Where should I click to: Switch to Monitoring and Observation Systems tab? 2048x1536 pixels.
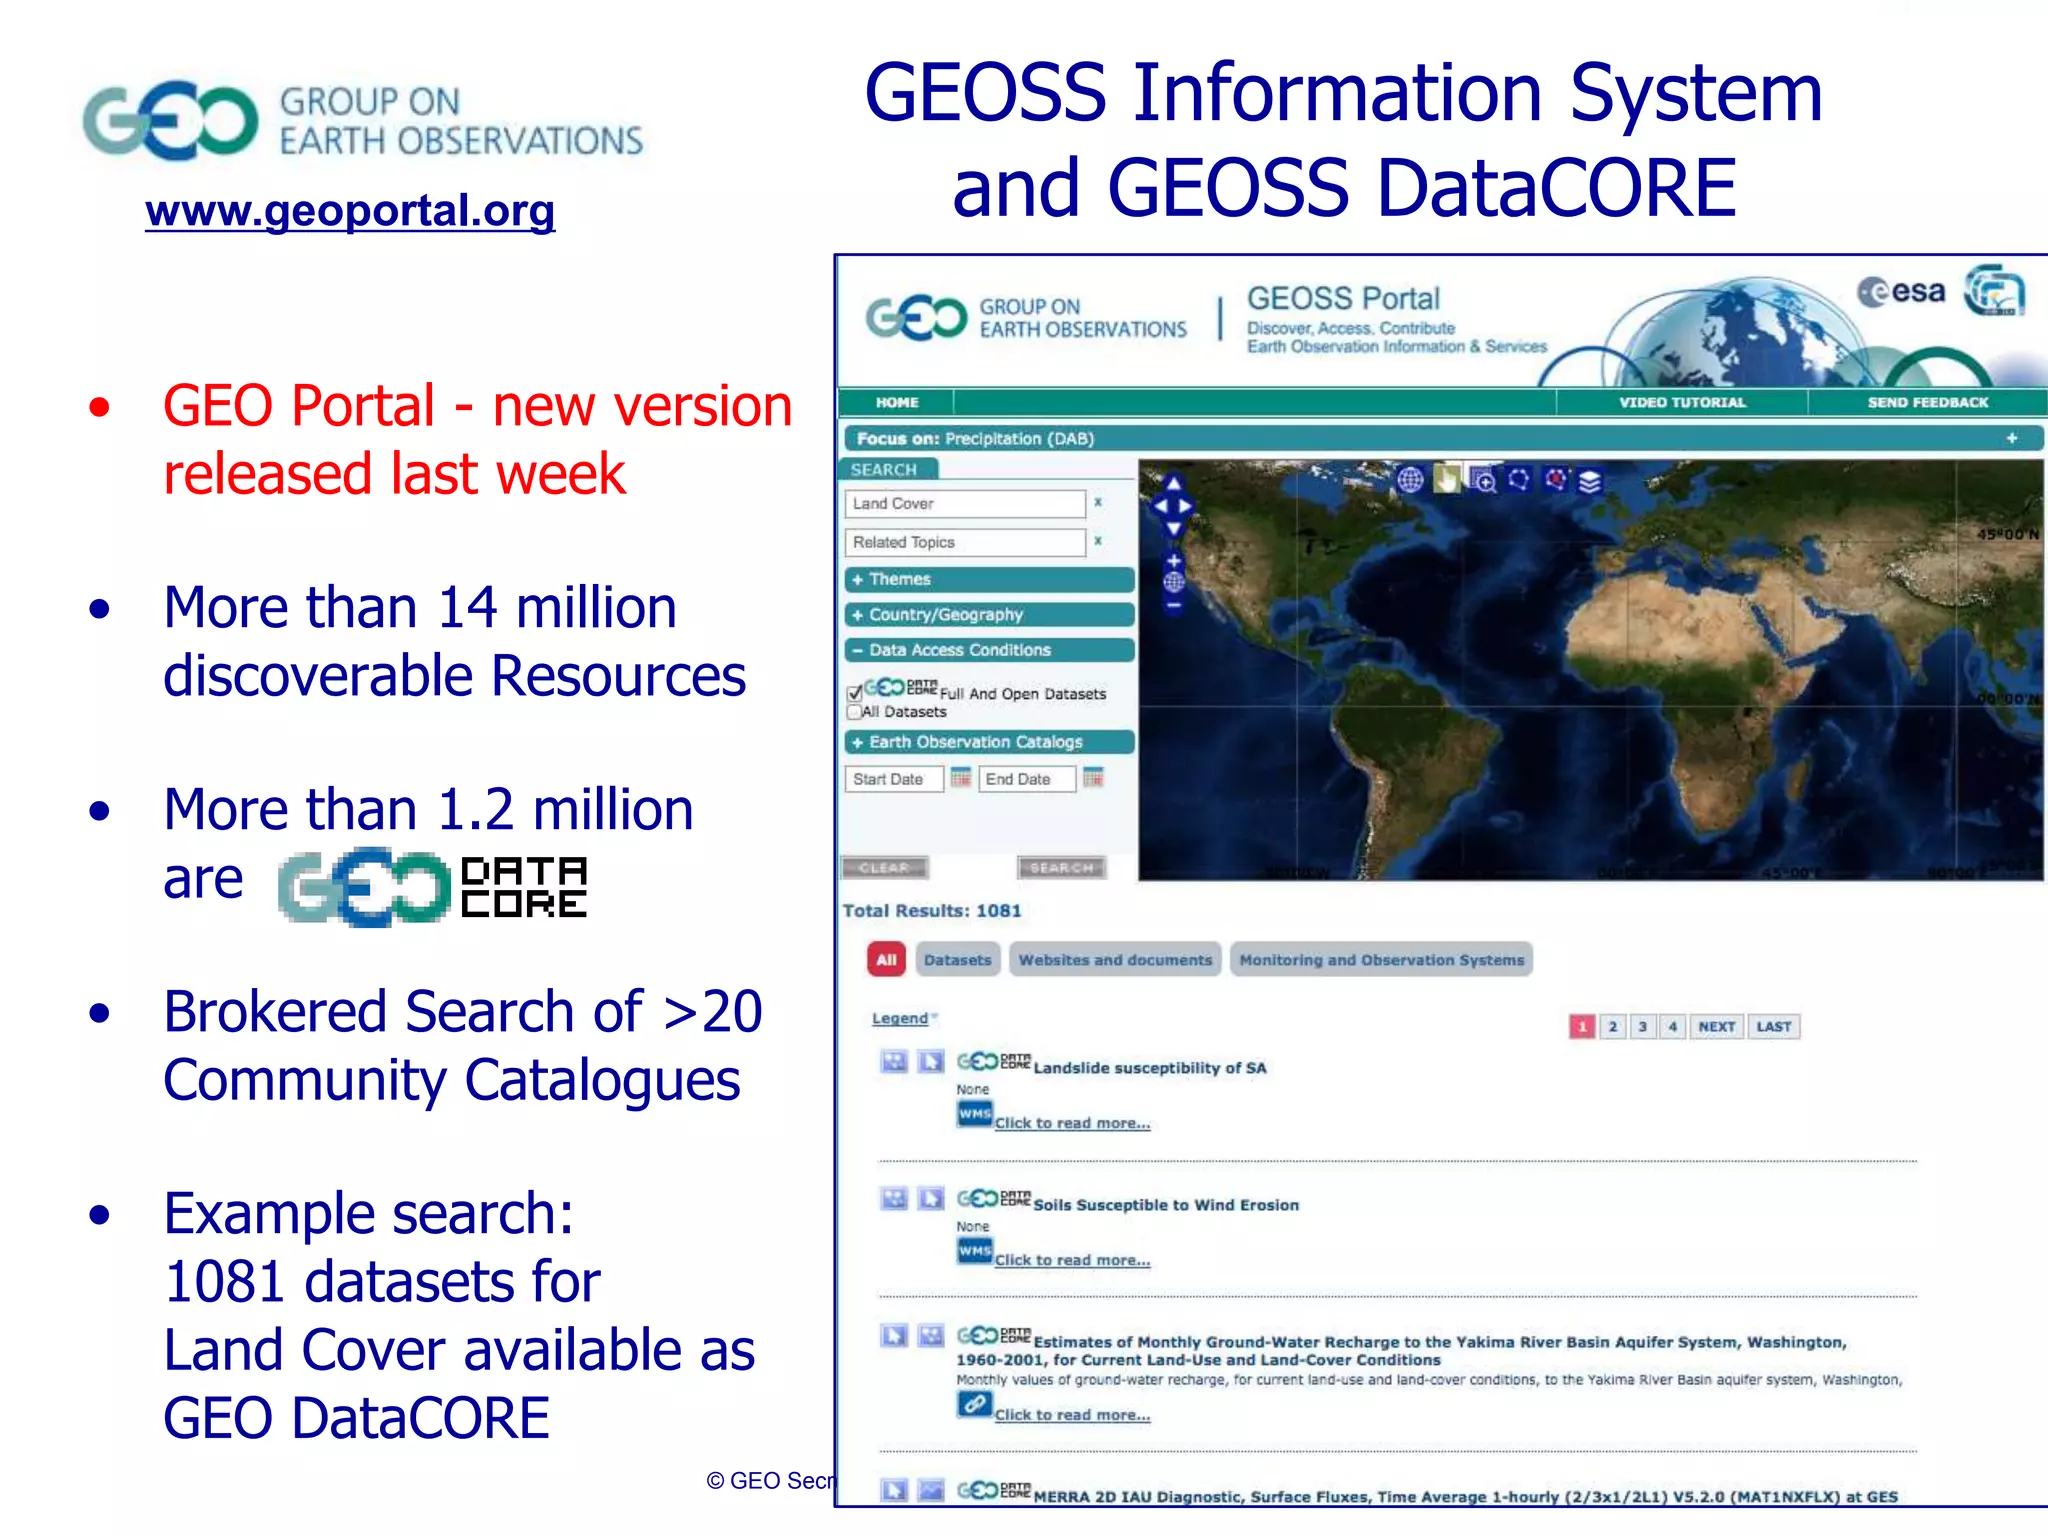click(x=1382, y=960)
